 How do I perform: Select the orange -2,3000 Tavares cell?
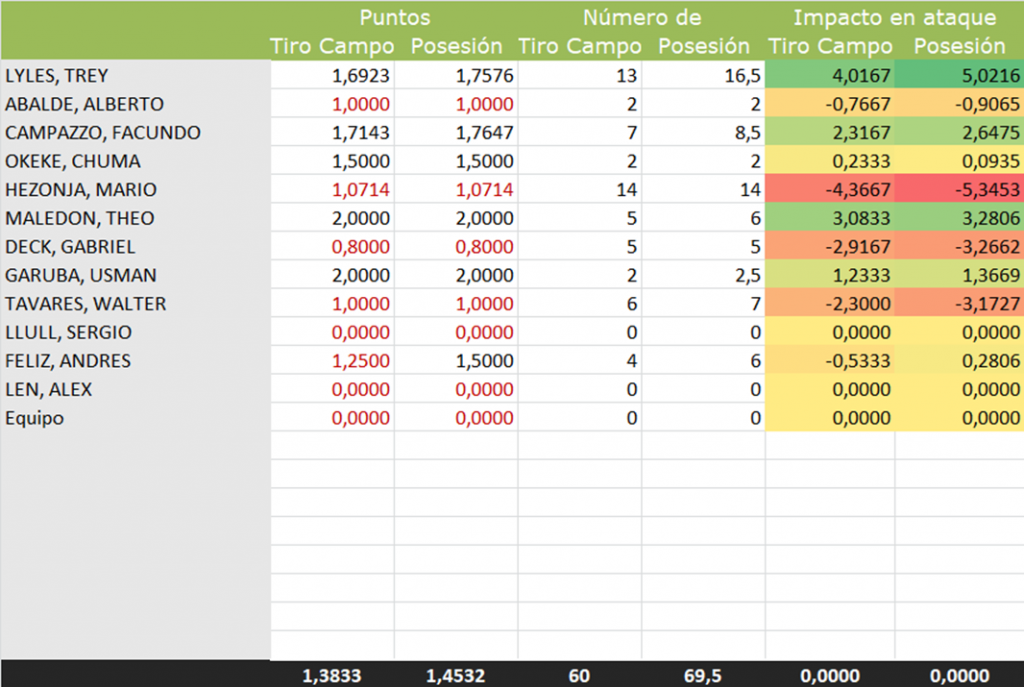click(x=830, y=304)
